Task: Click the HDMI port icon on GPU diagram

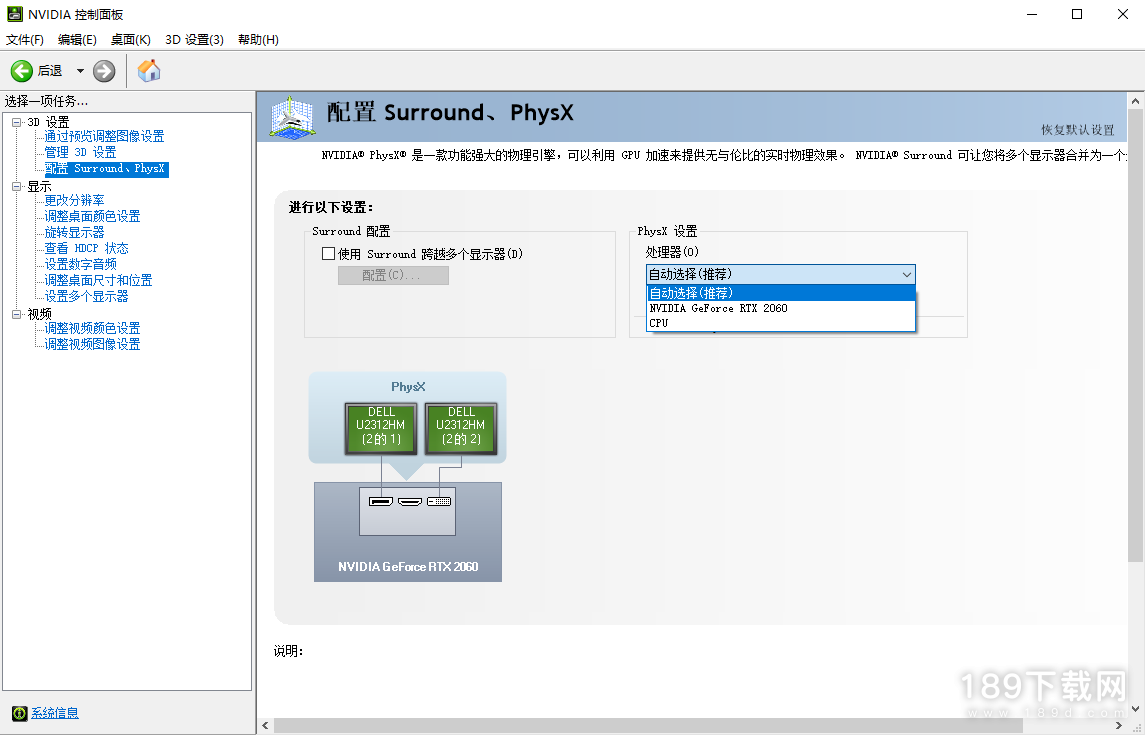Action: click(410, 500)
